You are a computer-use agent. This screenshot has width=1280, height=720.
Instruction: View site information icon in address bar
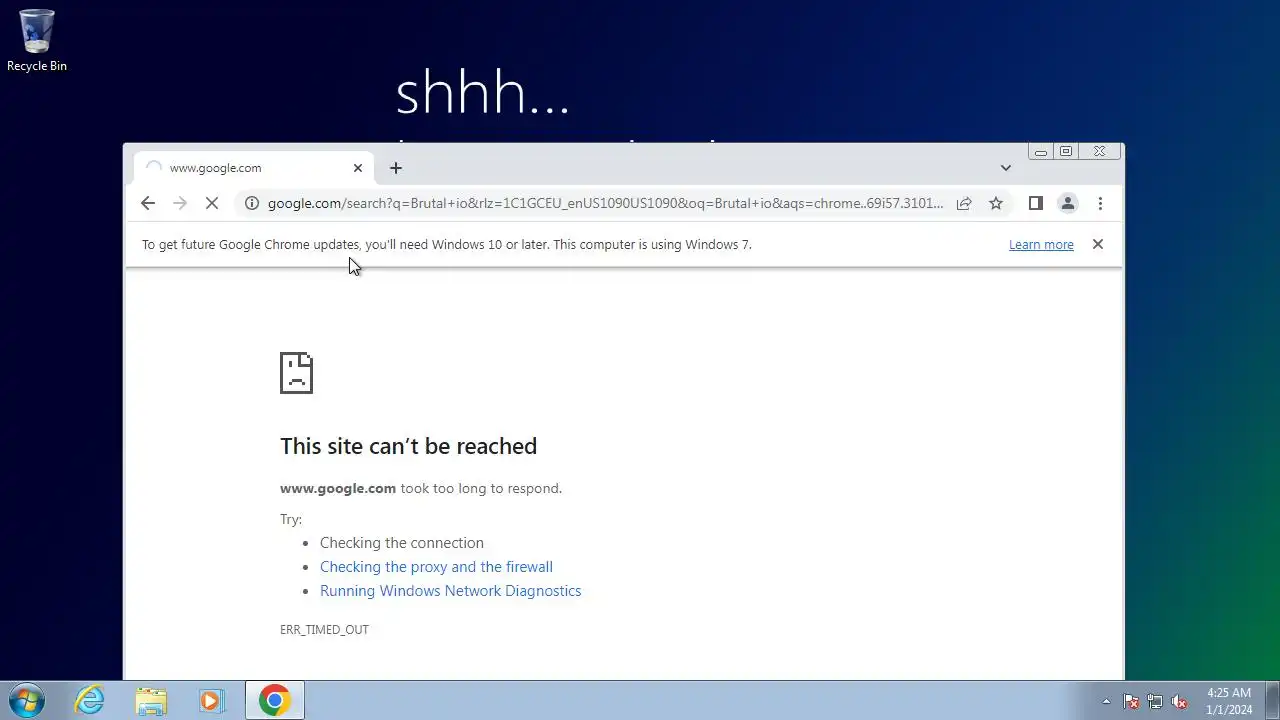(x=252, y=203)
